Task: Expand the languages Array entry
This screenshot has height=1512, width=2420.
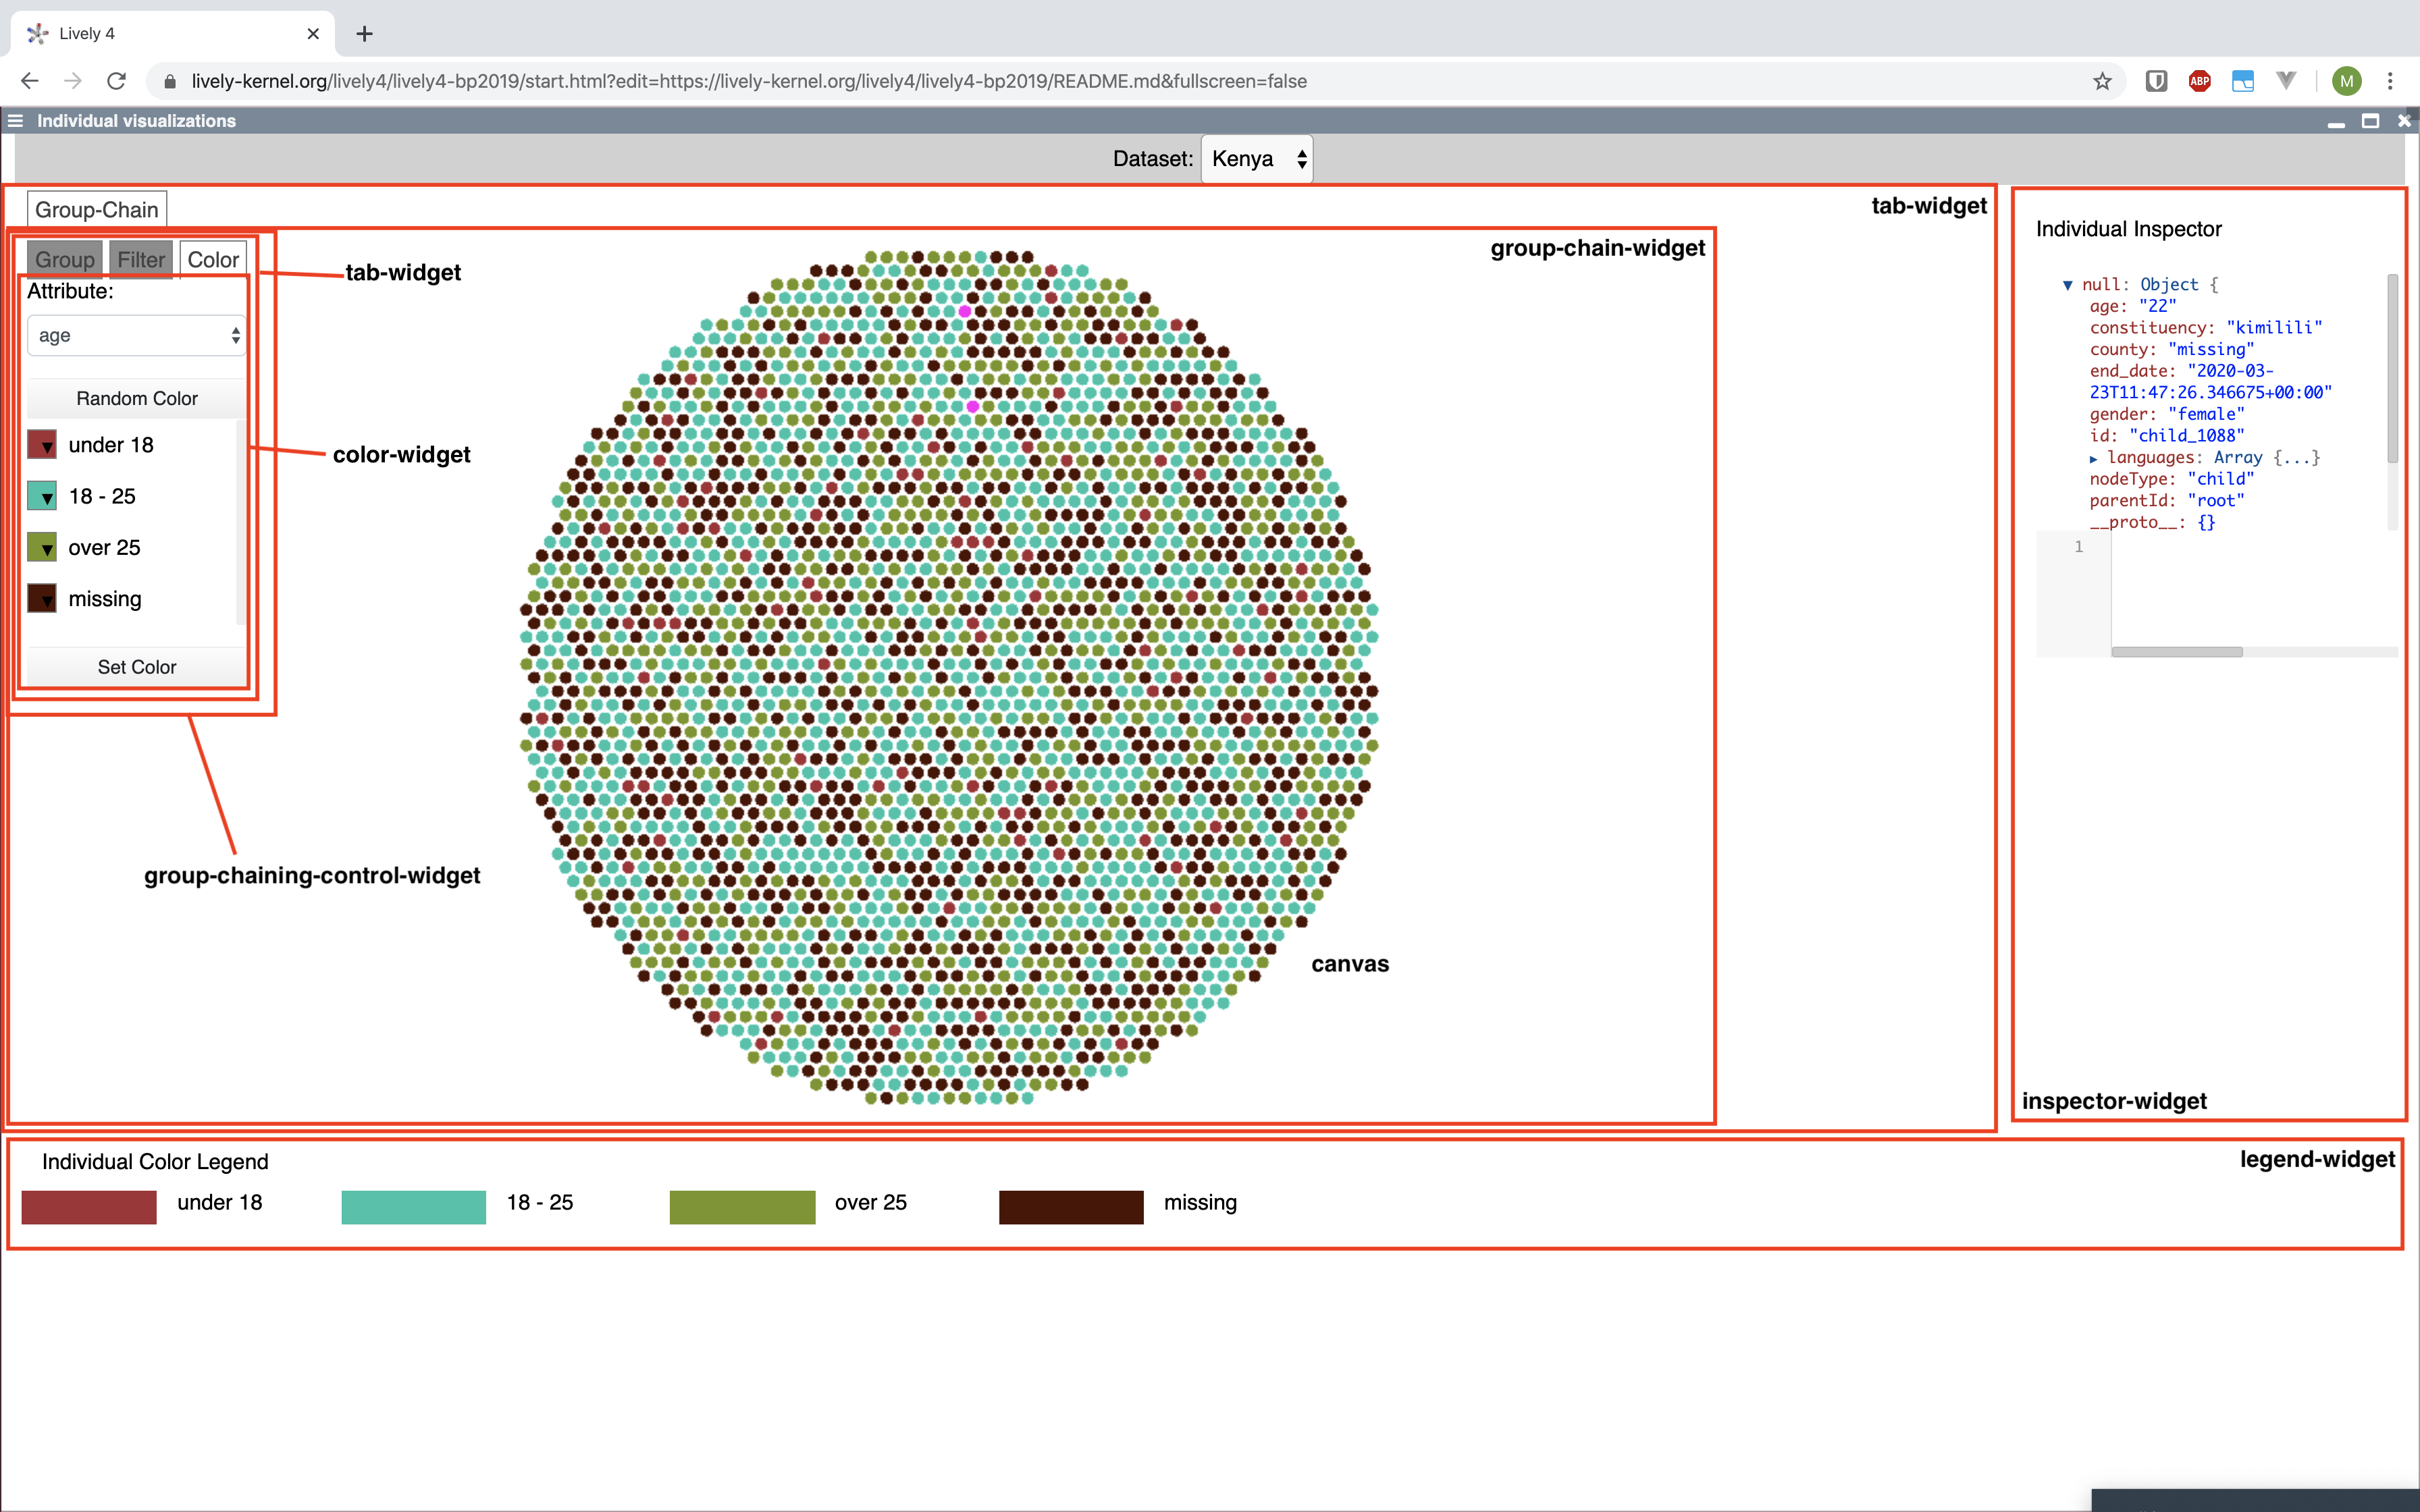Action: (2093, 458)
